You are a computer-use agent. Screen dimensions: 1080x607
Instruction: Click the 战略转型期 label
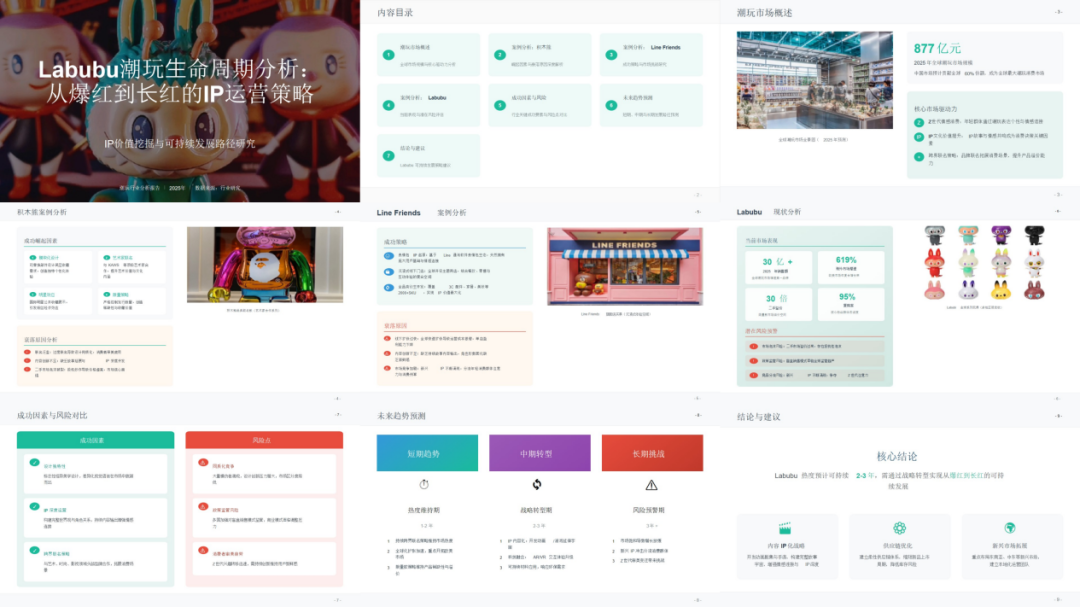[x=536, y=511]
